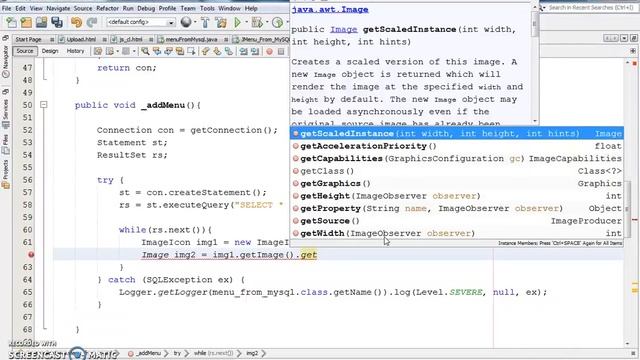Open the editor document list dropdown
The height and width of the screenshot is (360, 640).
(624, 38)
